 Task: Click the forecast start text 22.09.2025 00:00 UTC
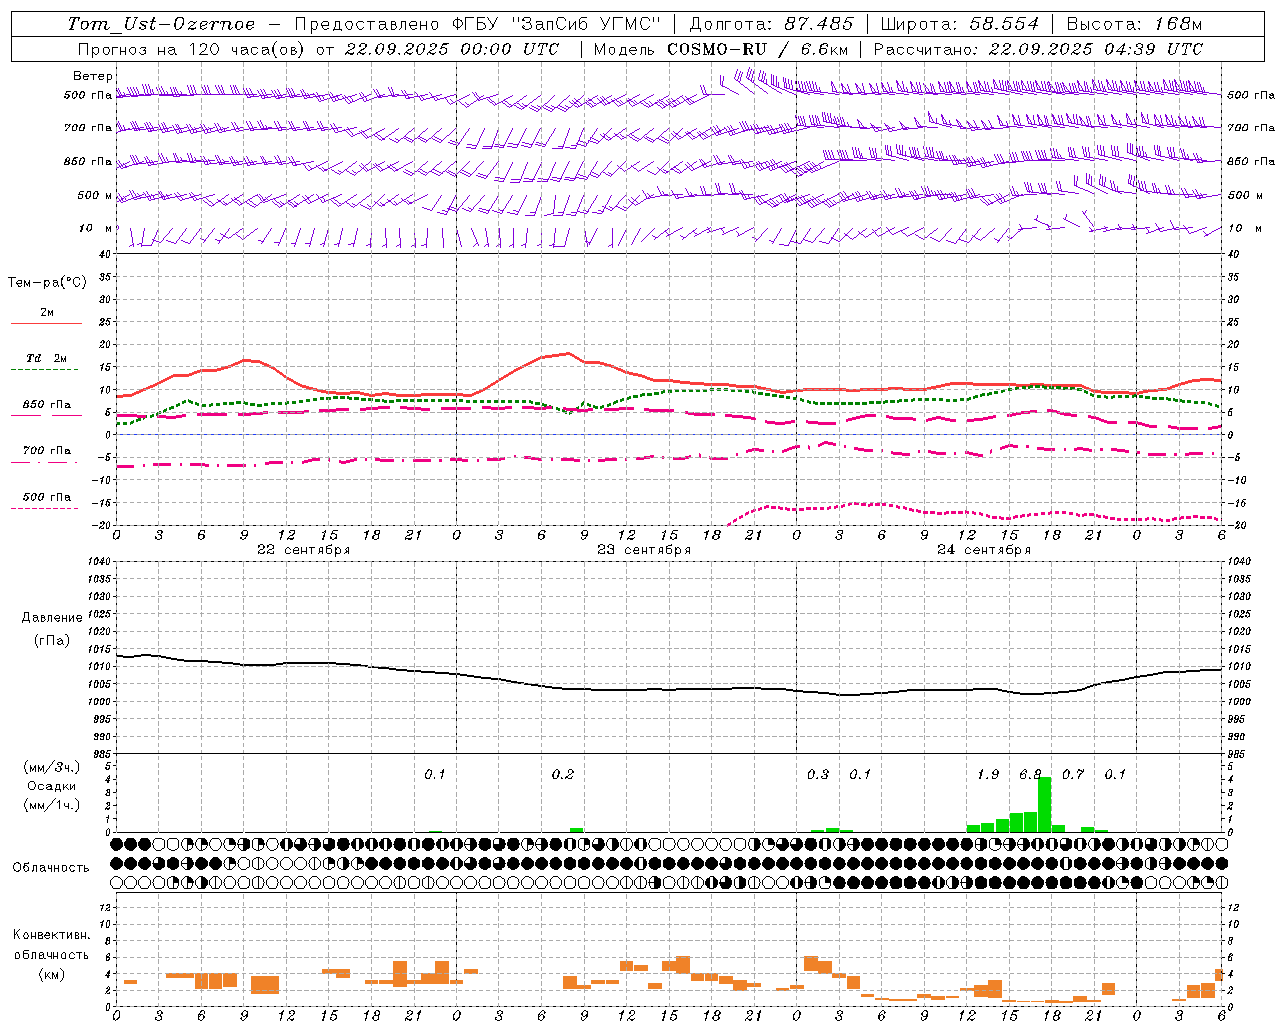[x=451, y=48]
